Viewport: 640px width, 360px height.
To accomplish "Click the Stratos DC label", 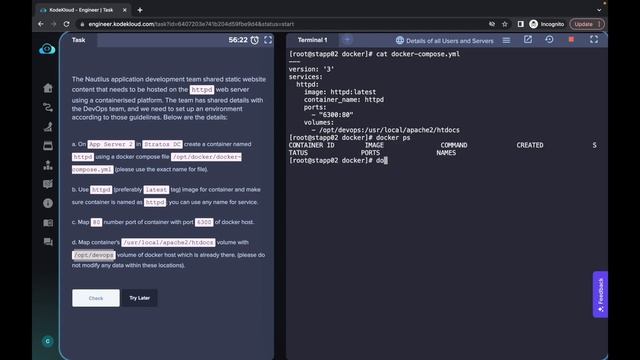I will pyautogui.click(x=162, y=144).
